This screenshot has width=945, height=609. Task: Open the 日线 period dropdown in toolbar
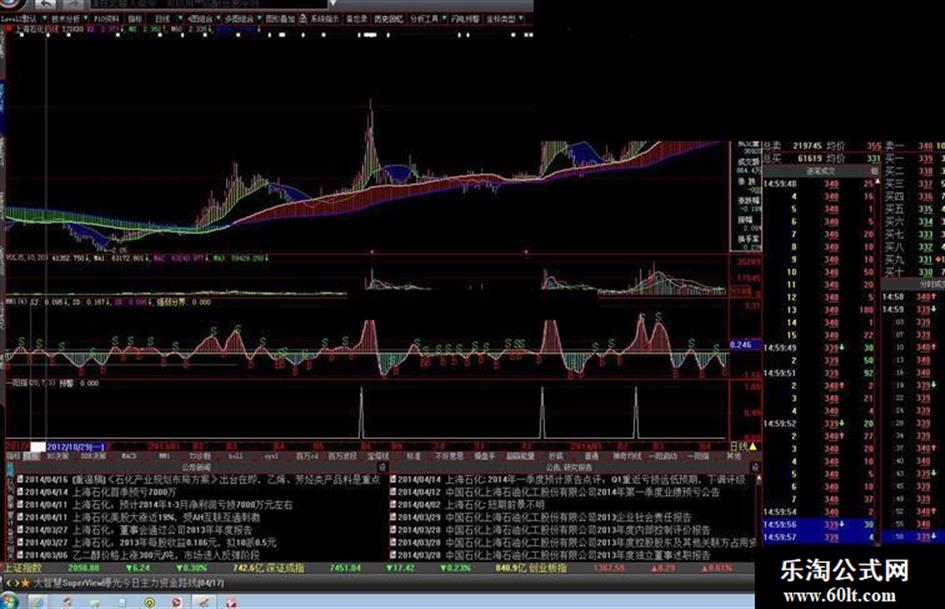(168, 19)
